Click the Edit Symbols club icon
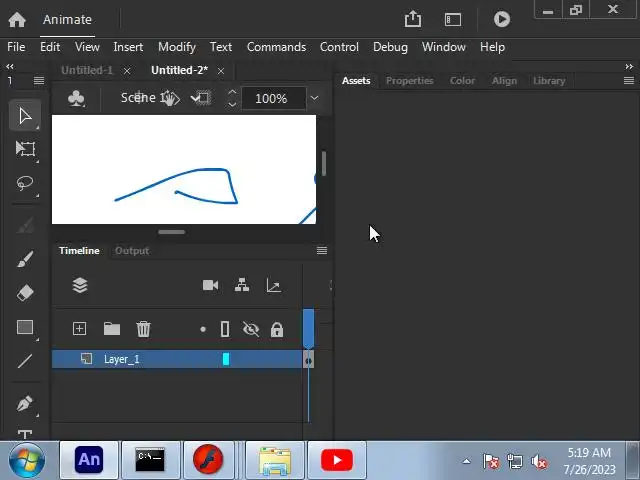This screenshot has height=480, width=640. (x=76, y=98)
